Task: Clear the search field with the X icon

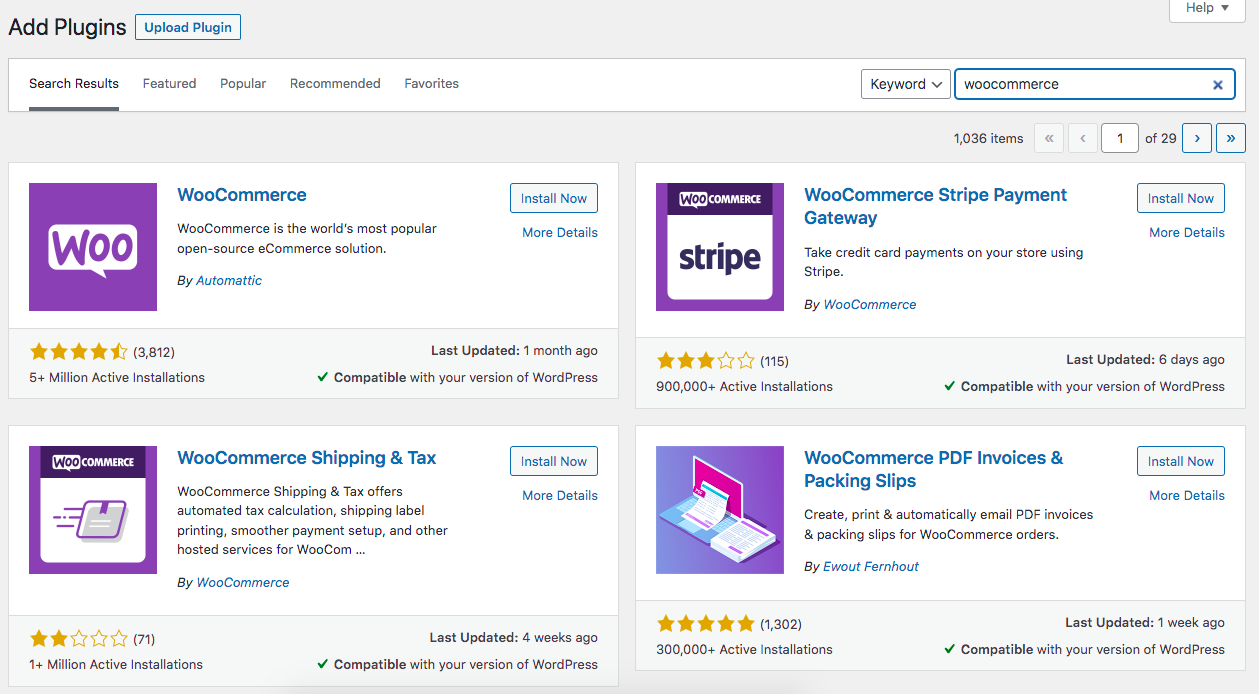Action: [1218, 85]
